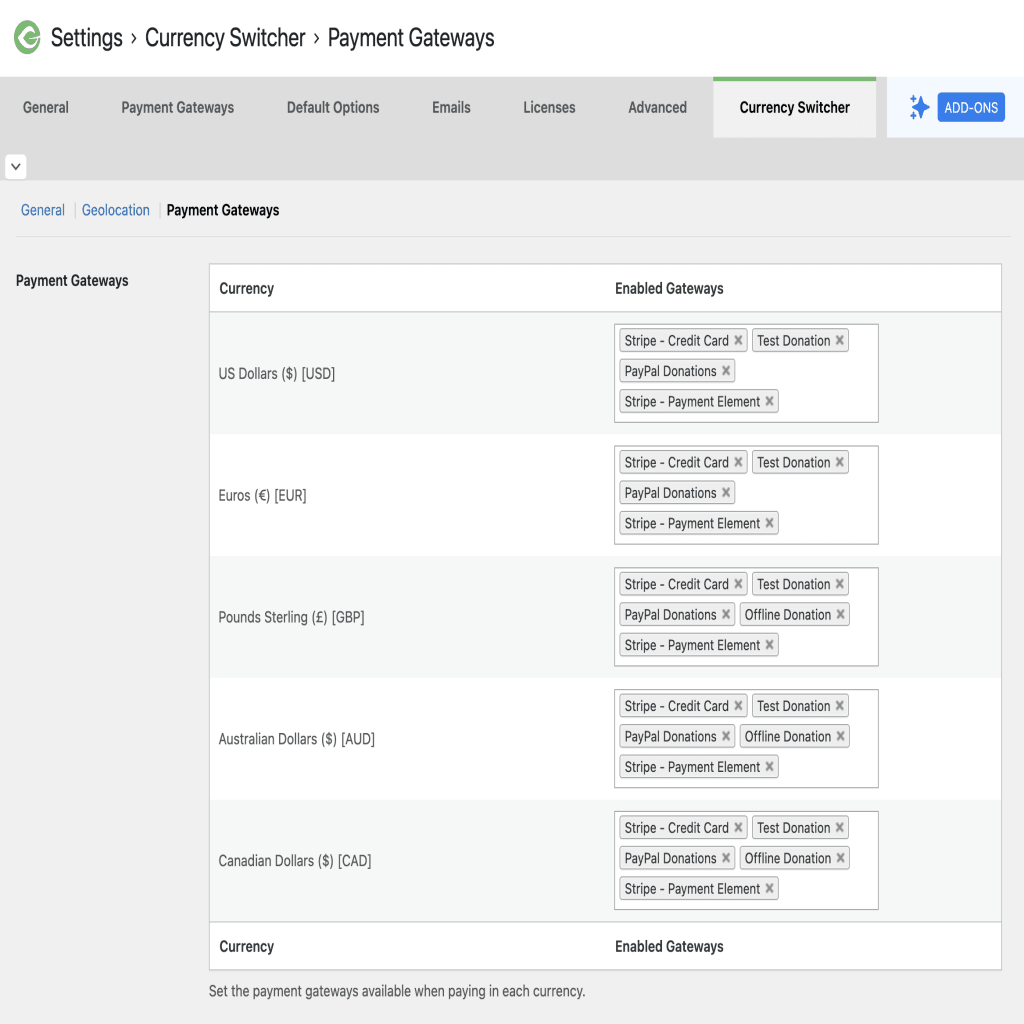This screenshot has height=1024, width=1024.
Task: Remove Offline Donation from GBP gateways
Action: coord(840,615)
